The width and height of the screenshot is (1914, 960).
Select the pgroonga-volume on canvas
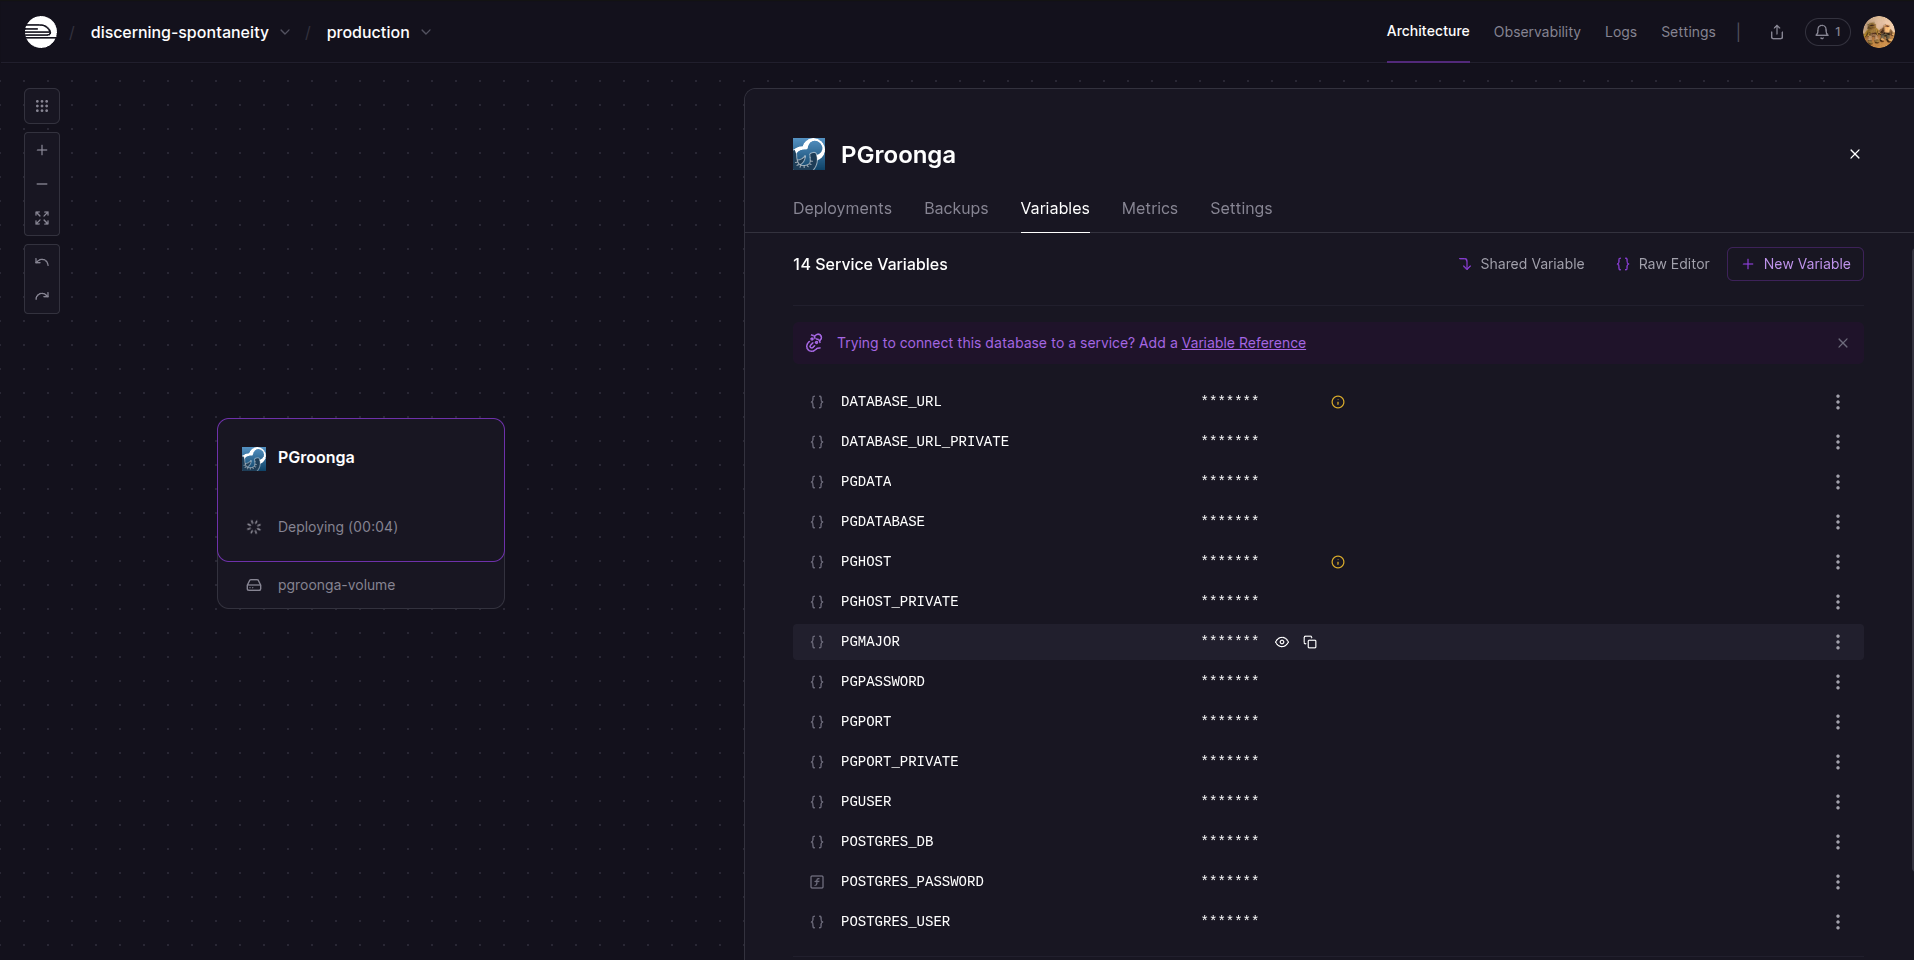point(336,585)
